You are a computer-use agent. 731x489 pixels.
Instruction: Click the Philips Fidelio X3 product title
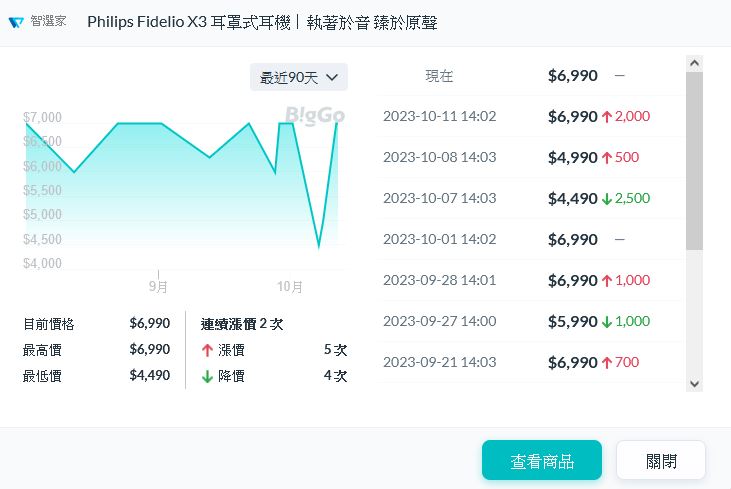click(x=262, y=22)
